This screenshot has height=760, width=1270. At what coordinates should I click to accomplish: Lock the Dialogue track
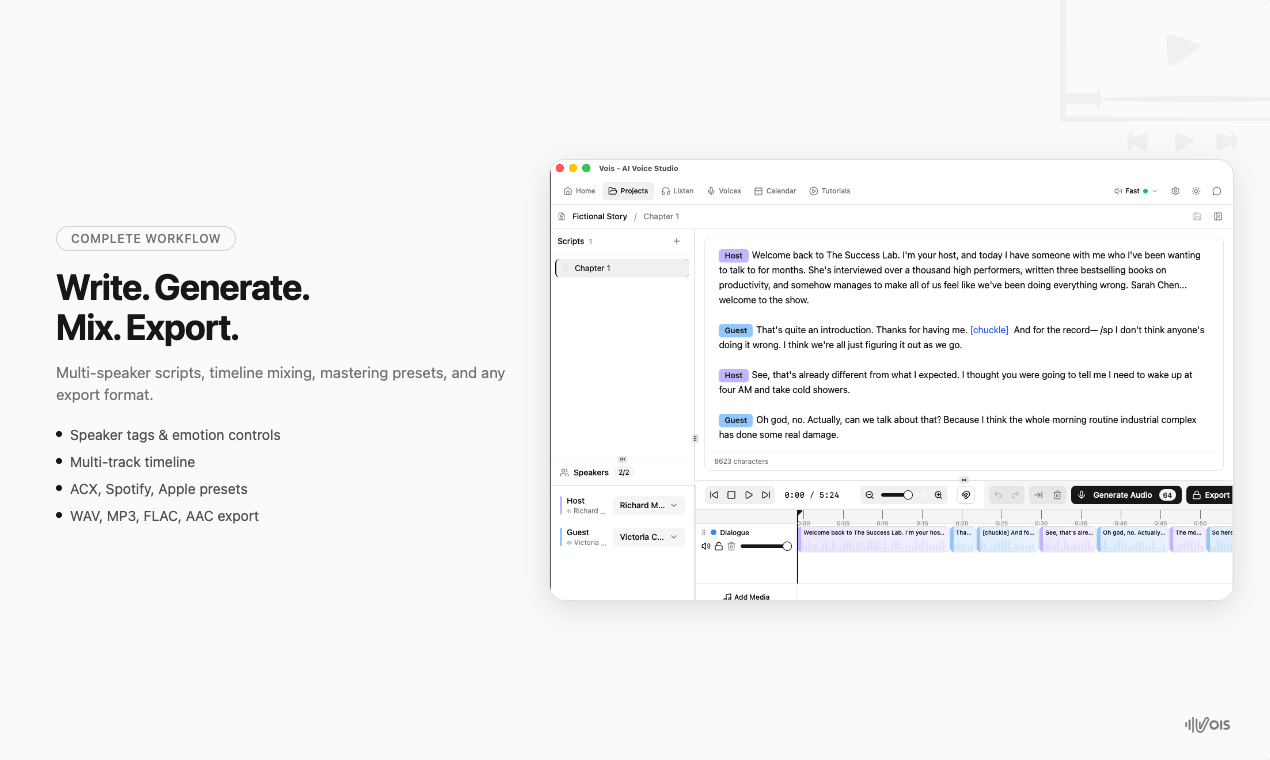pos(719,546)
